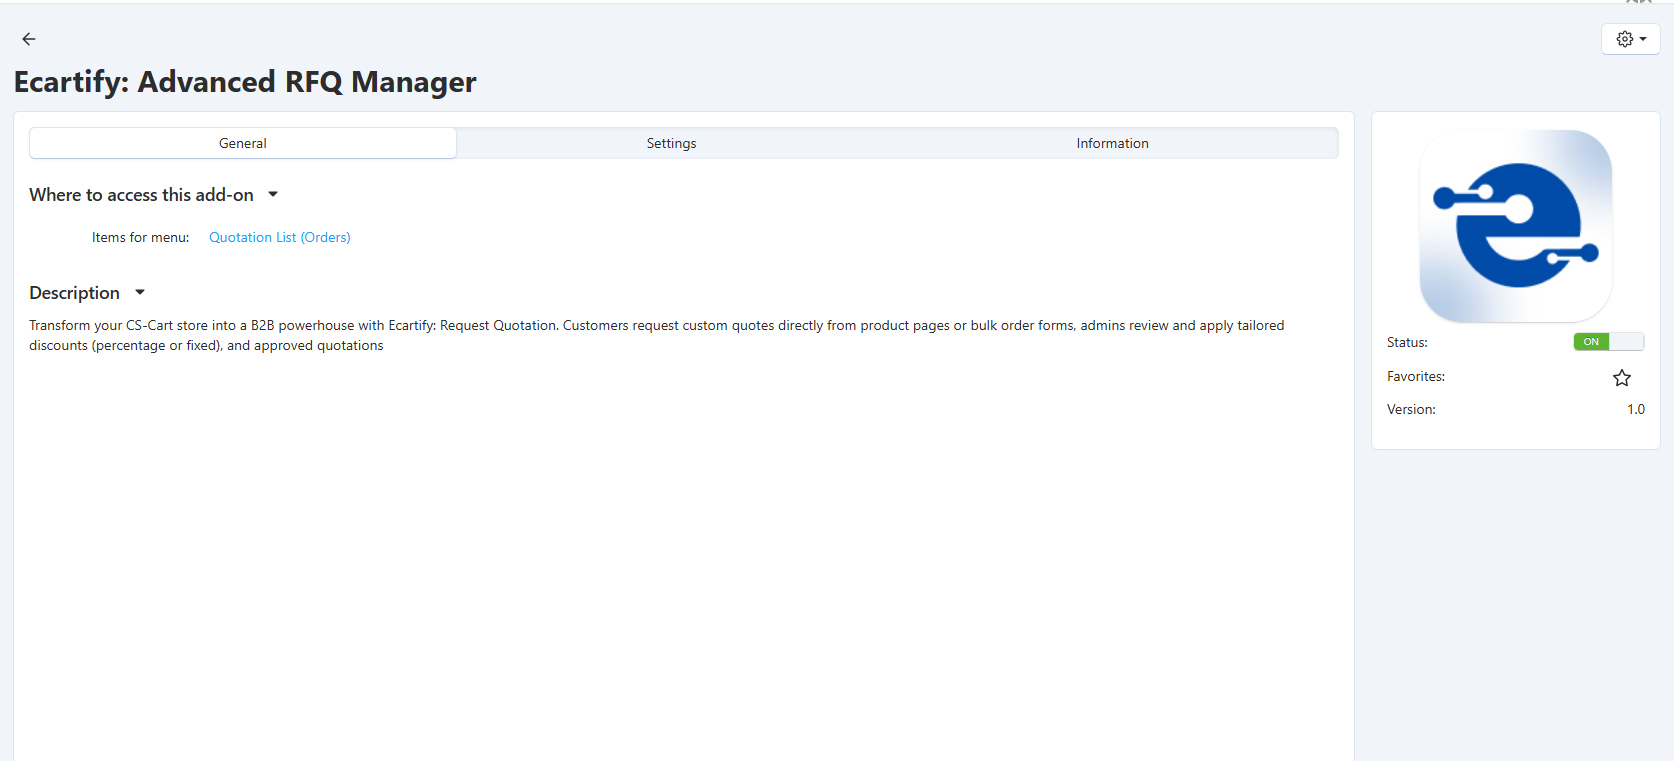Viewport: 1674px width, 761px height.
Task: Toggle the add-on Status switch
Action: (x=1608, y=342)
